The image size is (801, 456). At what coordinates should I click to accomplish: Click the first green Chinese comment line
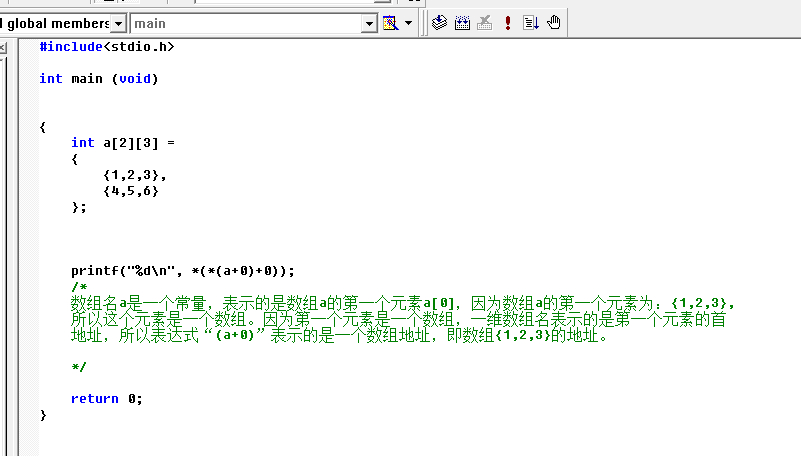click(x=403, y=303)
